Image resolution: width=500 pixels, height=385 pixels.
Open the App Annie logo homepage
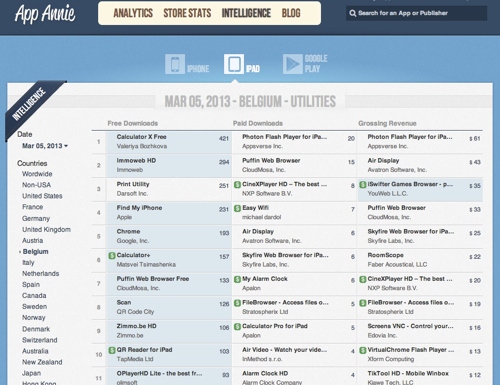click(x=45, y=14)
